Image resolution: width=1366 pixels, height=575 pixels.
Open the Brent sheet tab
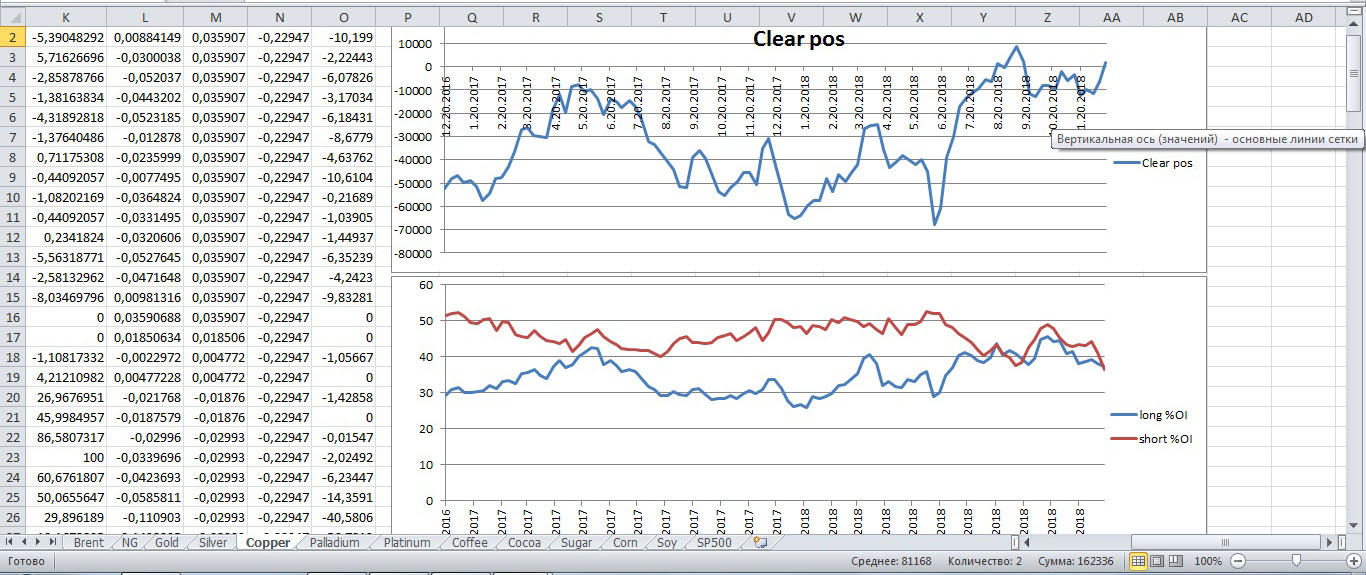click(88, 543)
